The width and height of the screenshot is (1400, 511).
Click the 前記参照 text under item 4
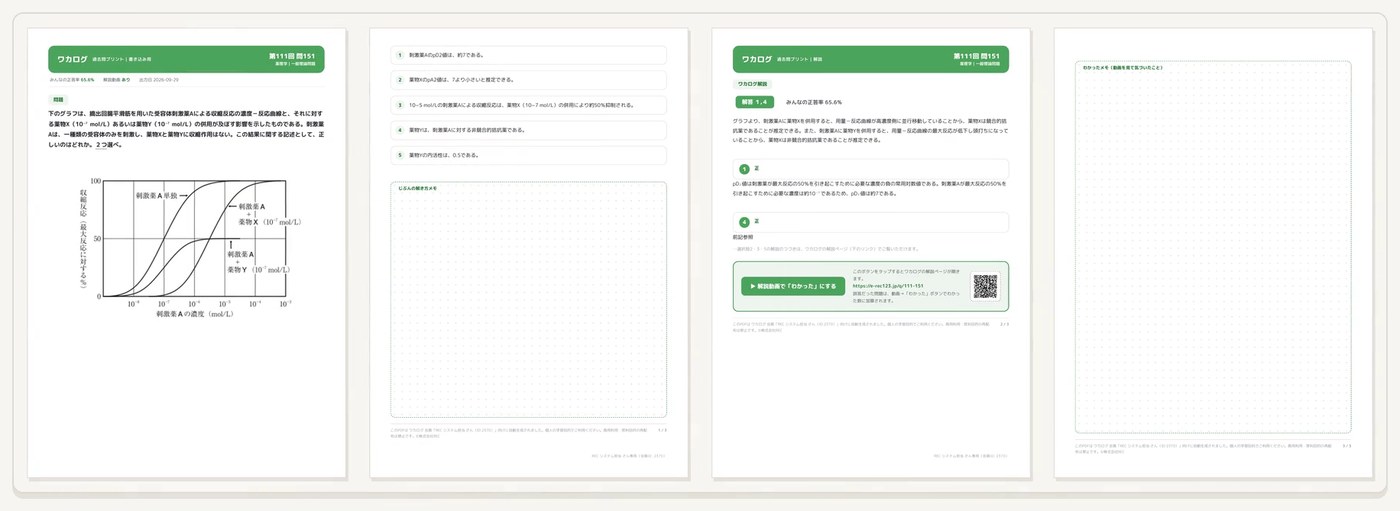[743, 237]
